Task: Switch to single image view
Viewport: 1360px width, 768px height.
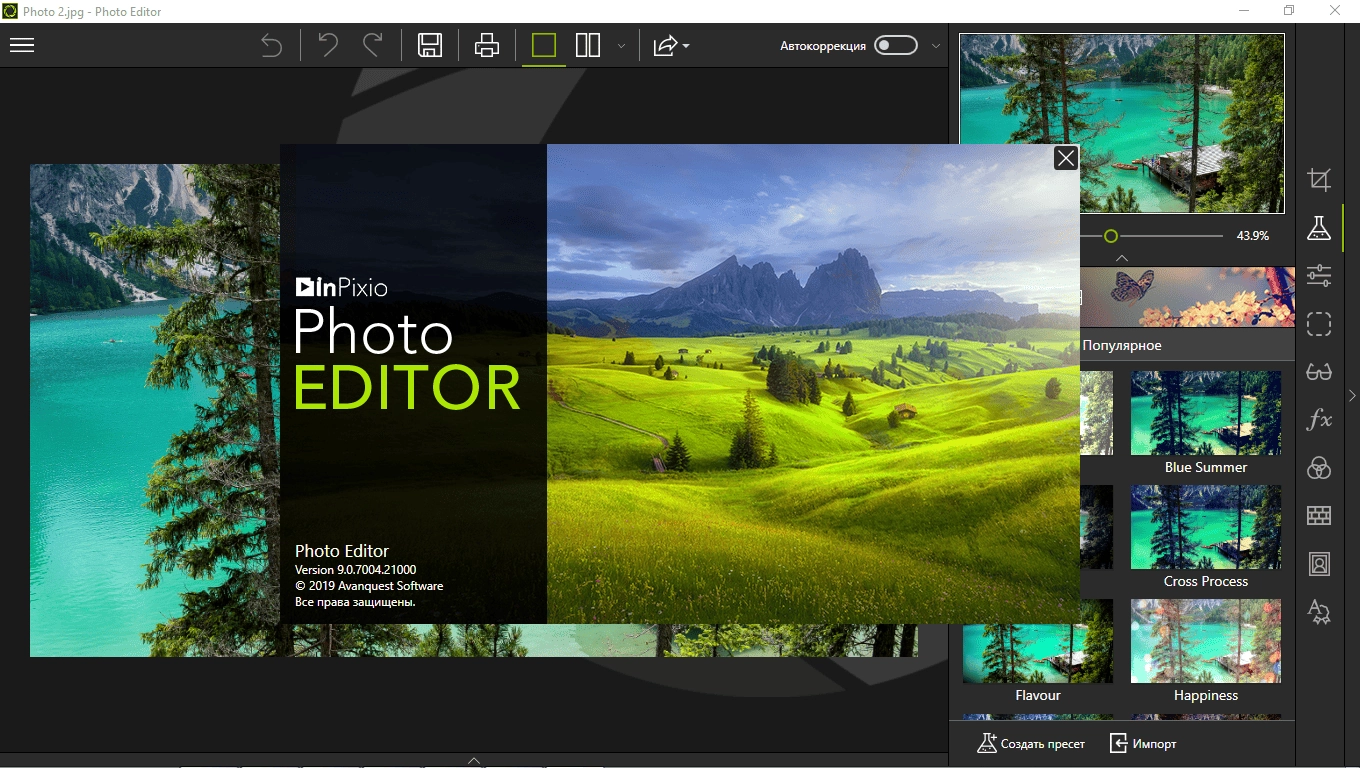Action: point(544,45)
